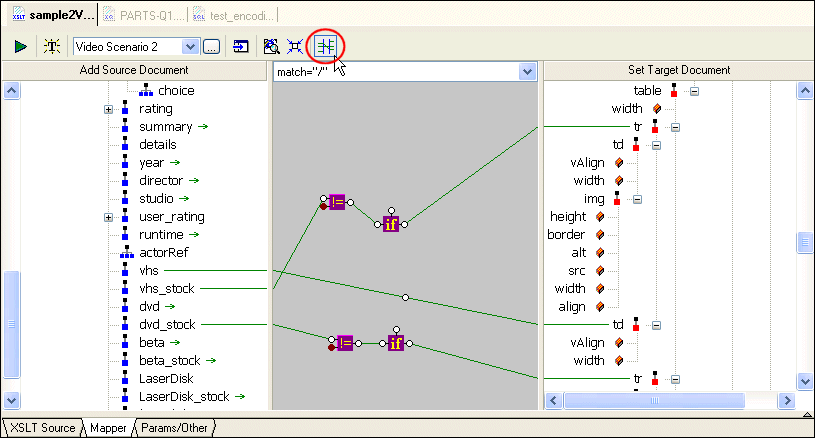Click the blue collapse-arrows toolbar icon
815x438 pixels.
(x=295, y=46)
